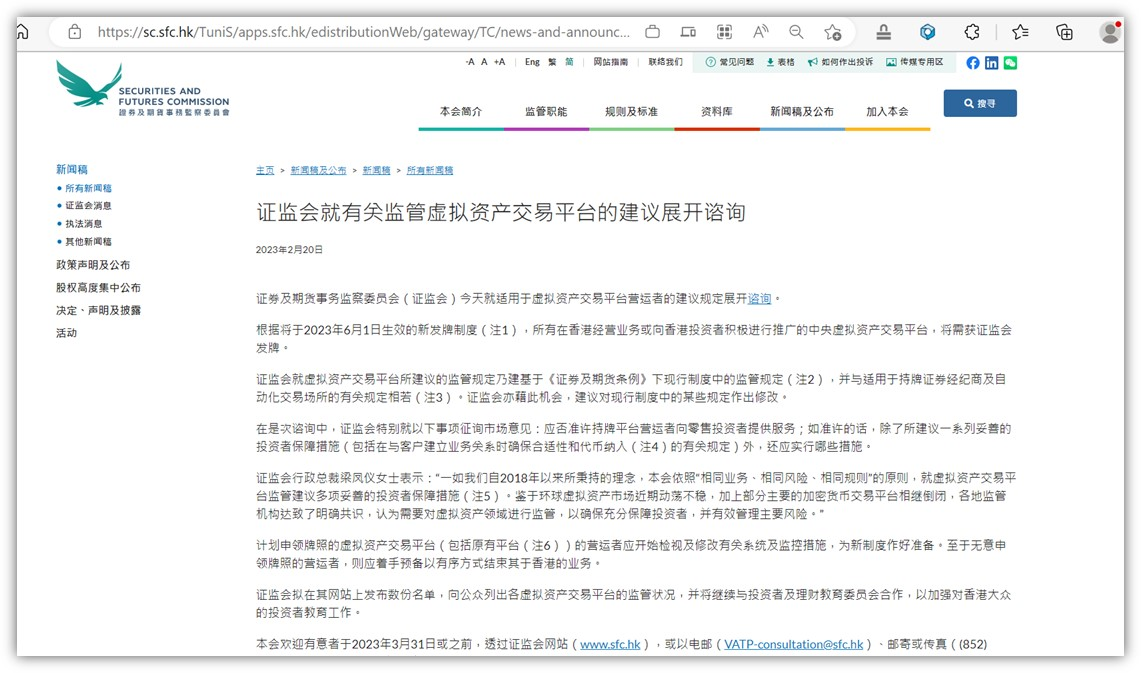The image size is (1141, 673).
Task: Go to 所有新闻稿 breadcrumb link
Action: (x=430, y=170)
